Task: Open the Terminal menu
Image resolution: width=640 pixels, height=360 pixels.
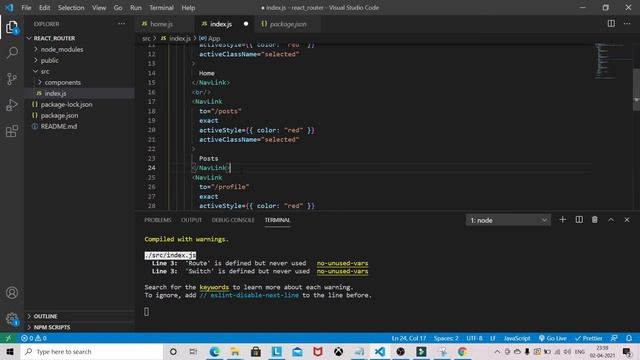Action: 161,8
